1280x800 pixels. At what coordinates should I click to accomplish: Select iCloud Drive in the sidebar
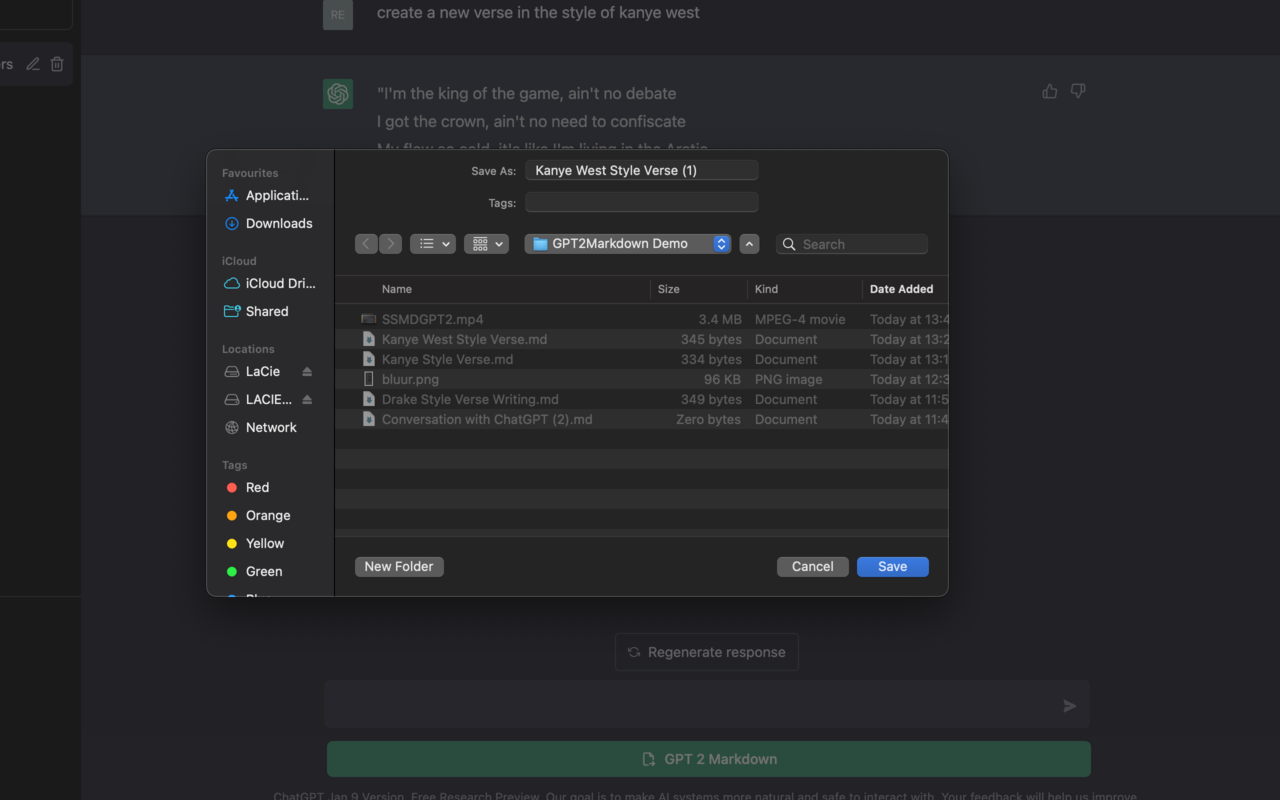277,283
